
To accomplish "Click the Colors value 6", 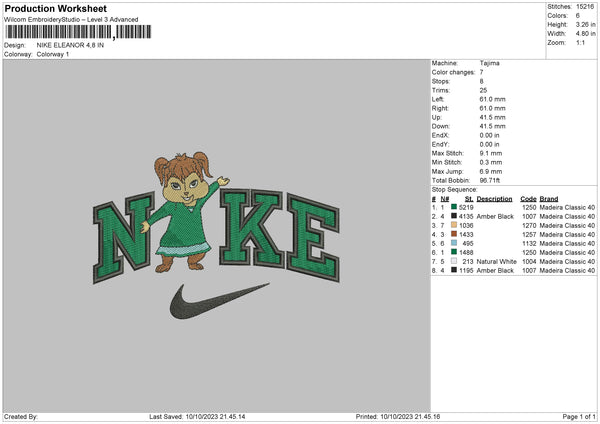I will tap(578, 16).
